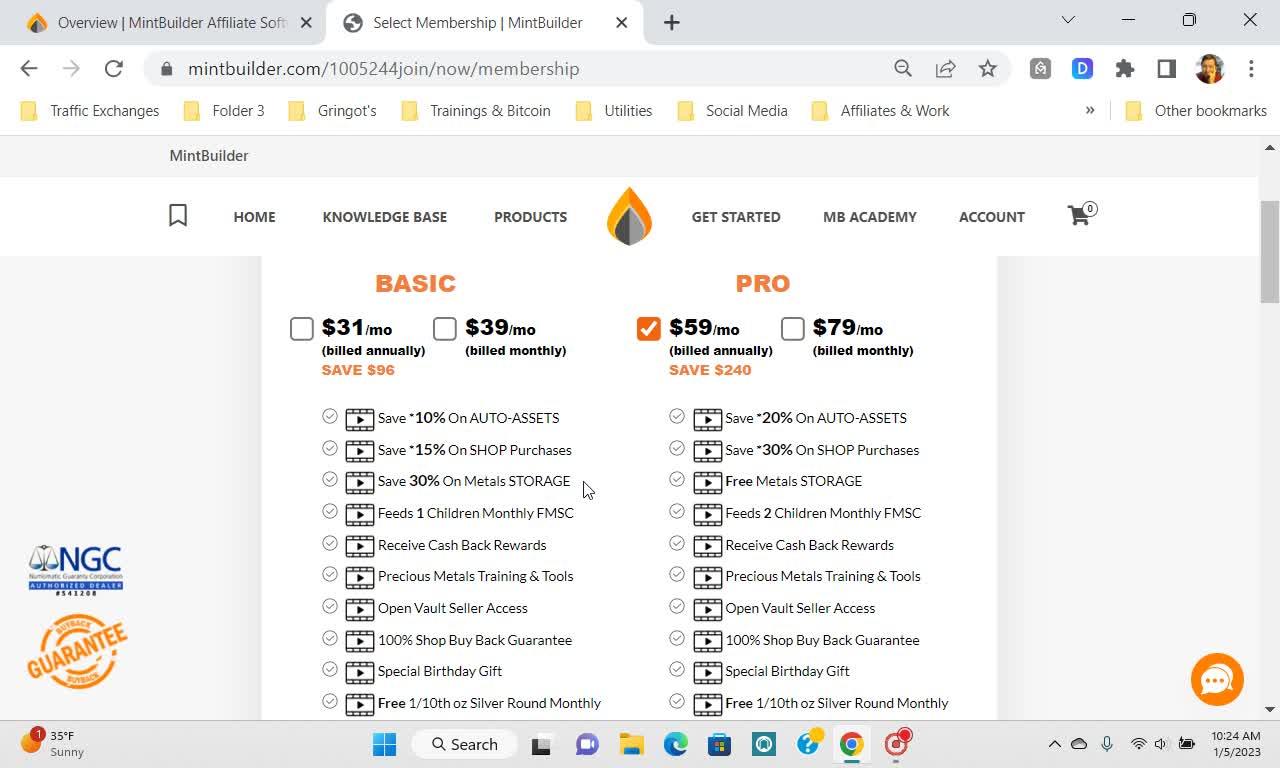
Task: Click the bookmark icon in site navigation
Action: (178, 216)
